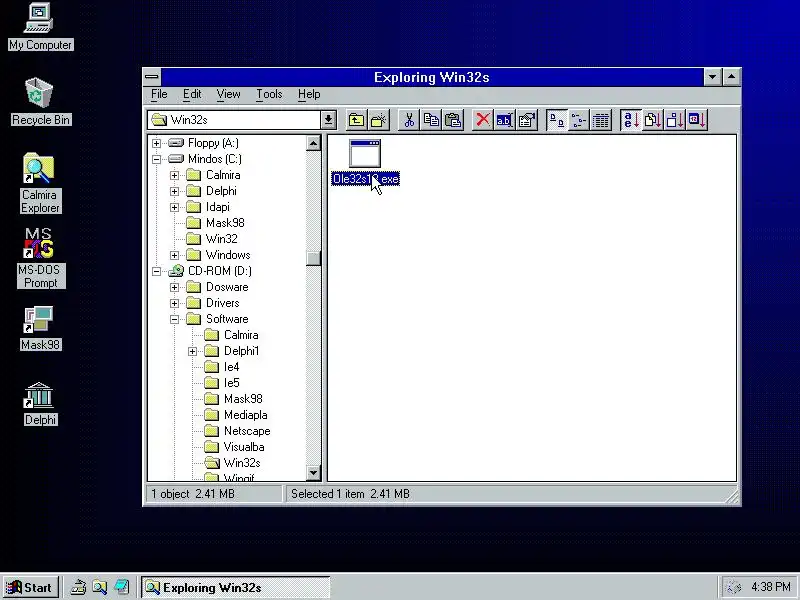The width and height of the screenshot is (800, 600).
Task: Expand the Calmira folder under C:
Action: click(174, 176)
